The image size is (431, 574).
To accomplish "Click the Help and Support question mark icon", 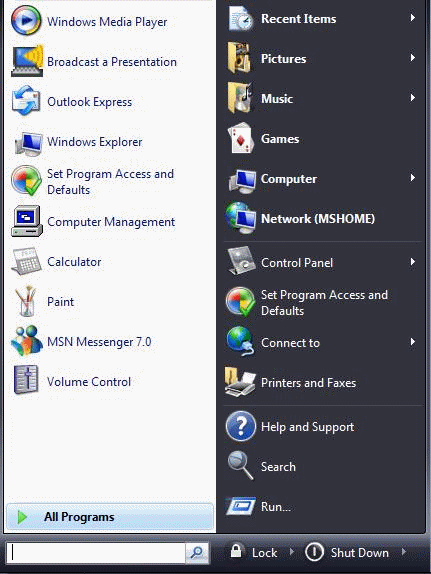I will pyautogui.click(x=241, y=426).
